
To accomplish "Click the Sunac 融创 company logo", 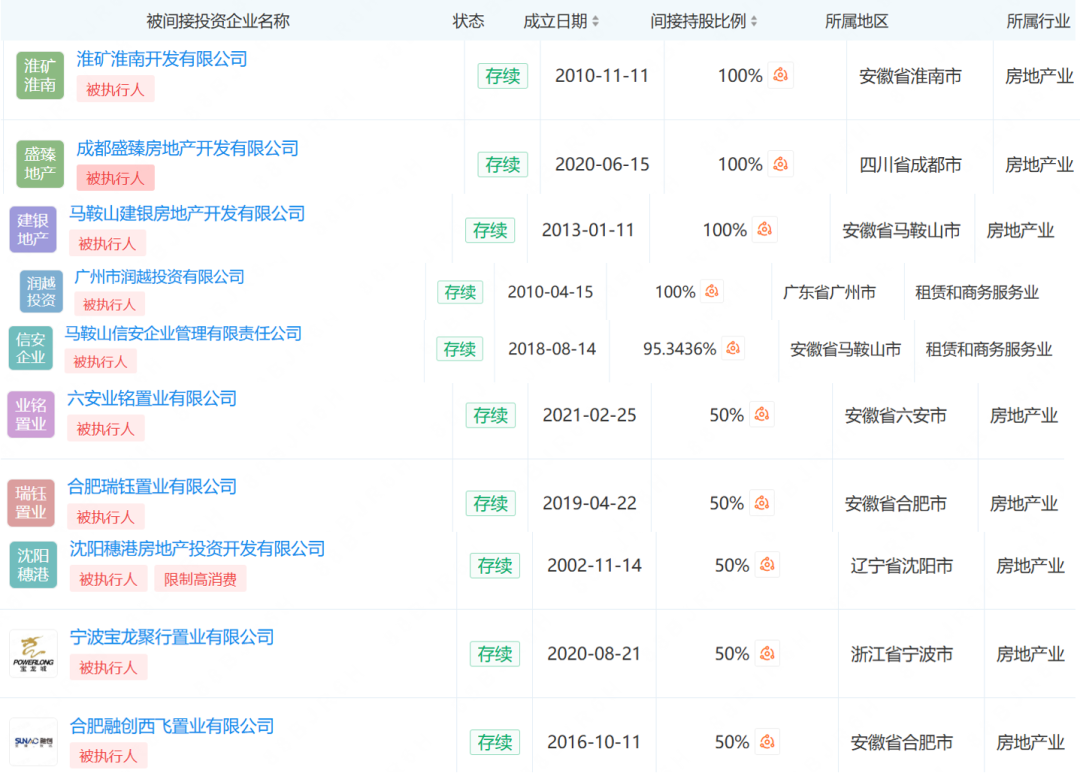I will (33, 742).
